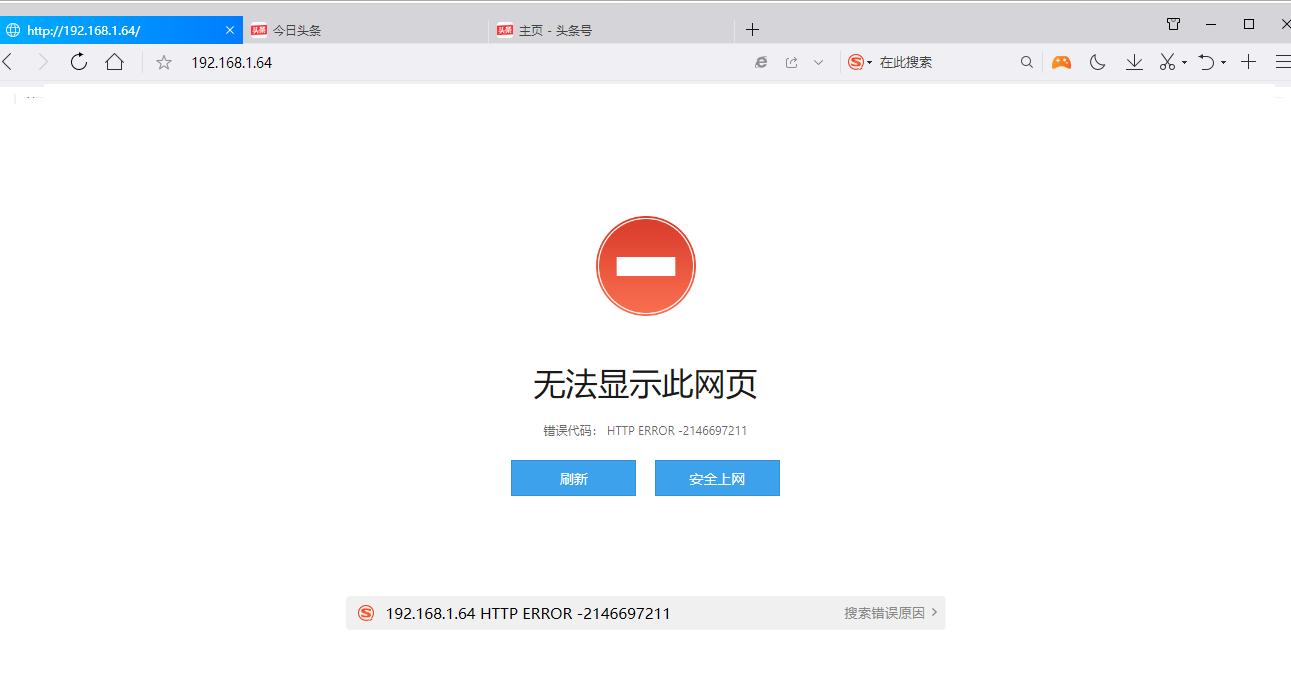Screen dimensions: 1291x700
Task: Click the 刷新 button to reload
Action: 572,478
